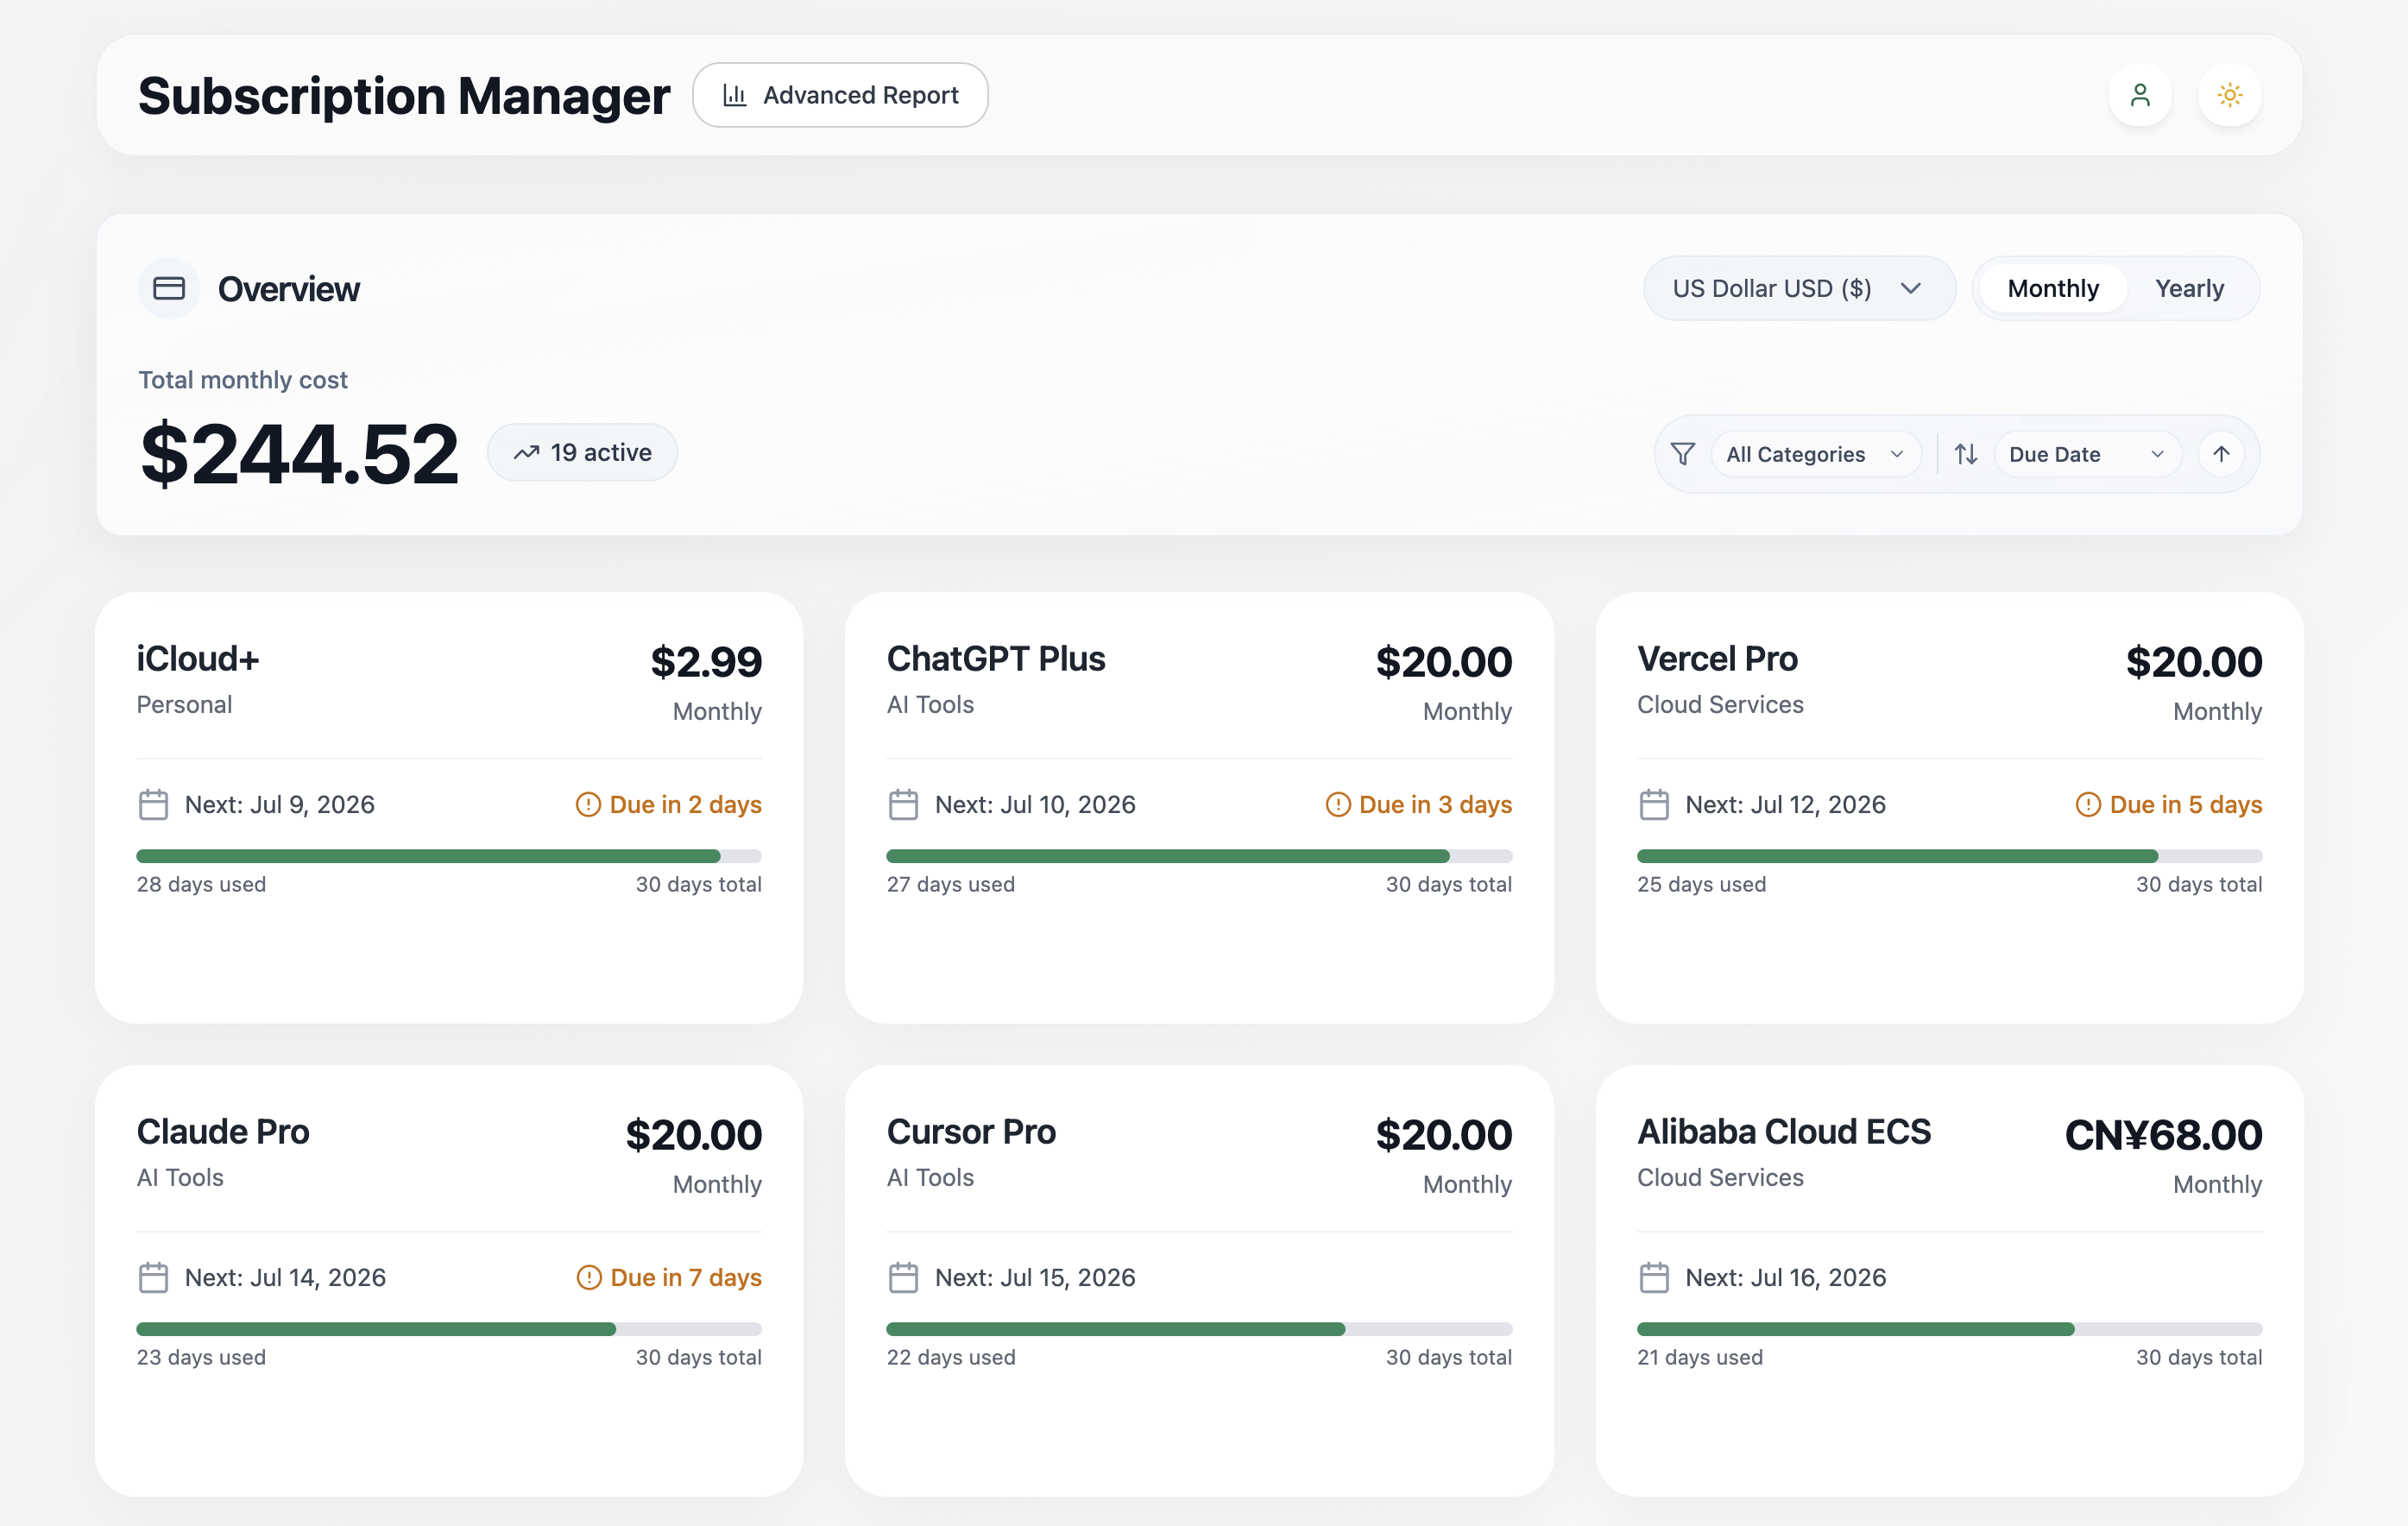Click '28 days used' label
2408x1526 pixels.
tap(201, 885)
